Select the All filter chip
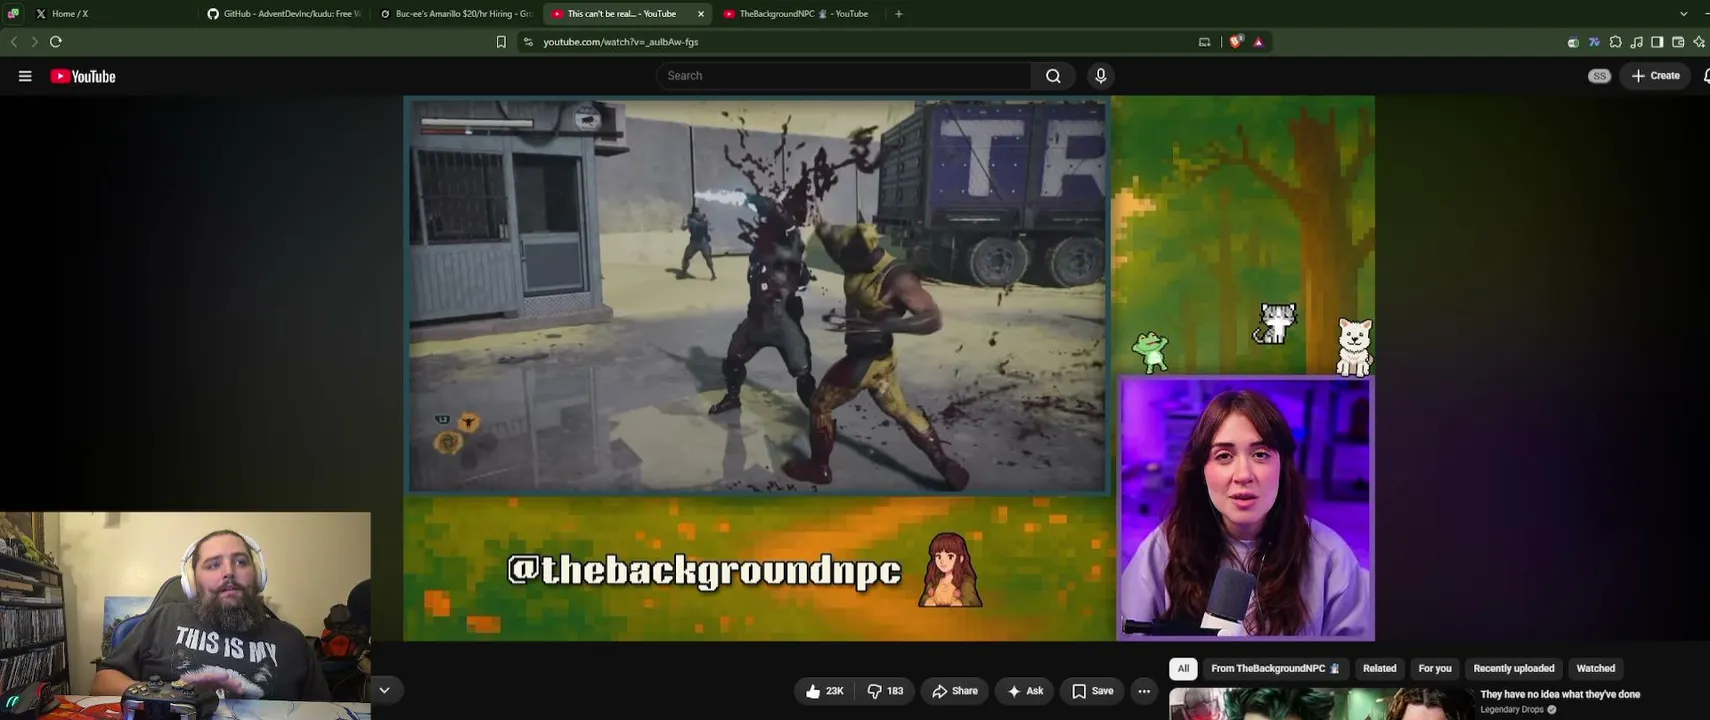Viewport: 1710px width, 720px height. click(x=1183, y=669)
